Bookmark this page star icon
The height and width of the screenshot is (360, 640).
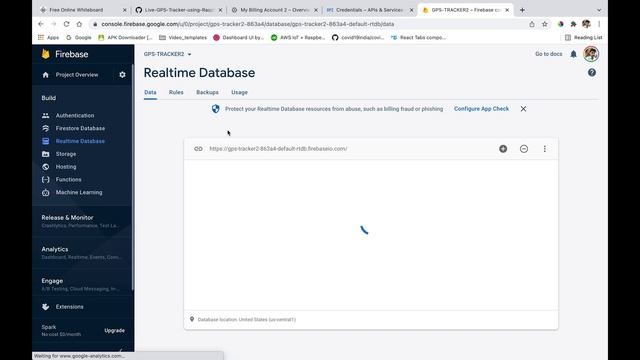(x=544, y=24)
